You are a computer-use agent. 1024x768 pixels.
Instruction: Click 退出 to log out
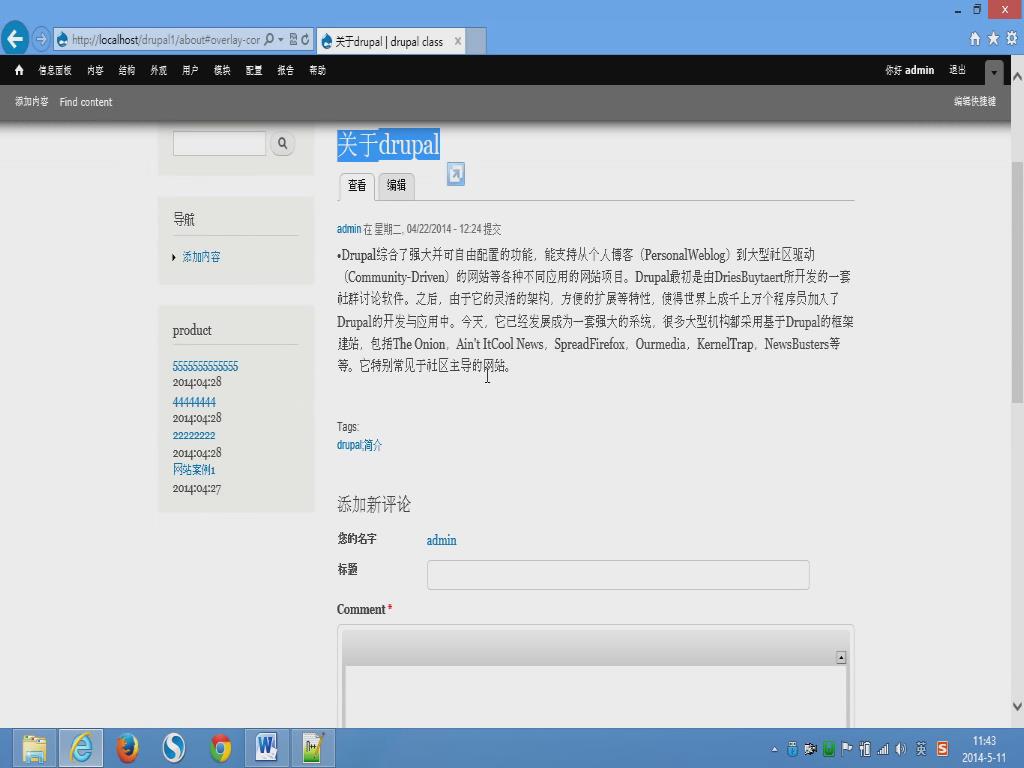point(957,70)
